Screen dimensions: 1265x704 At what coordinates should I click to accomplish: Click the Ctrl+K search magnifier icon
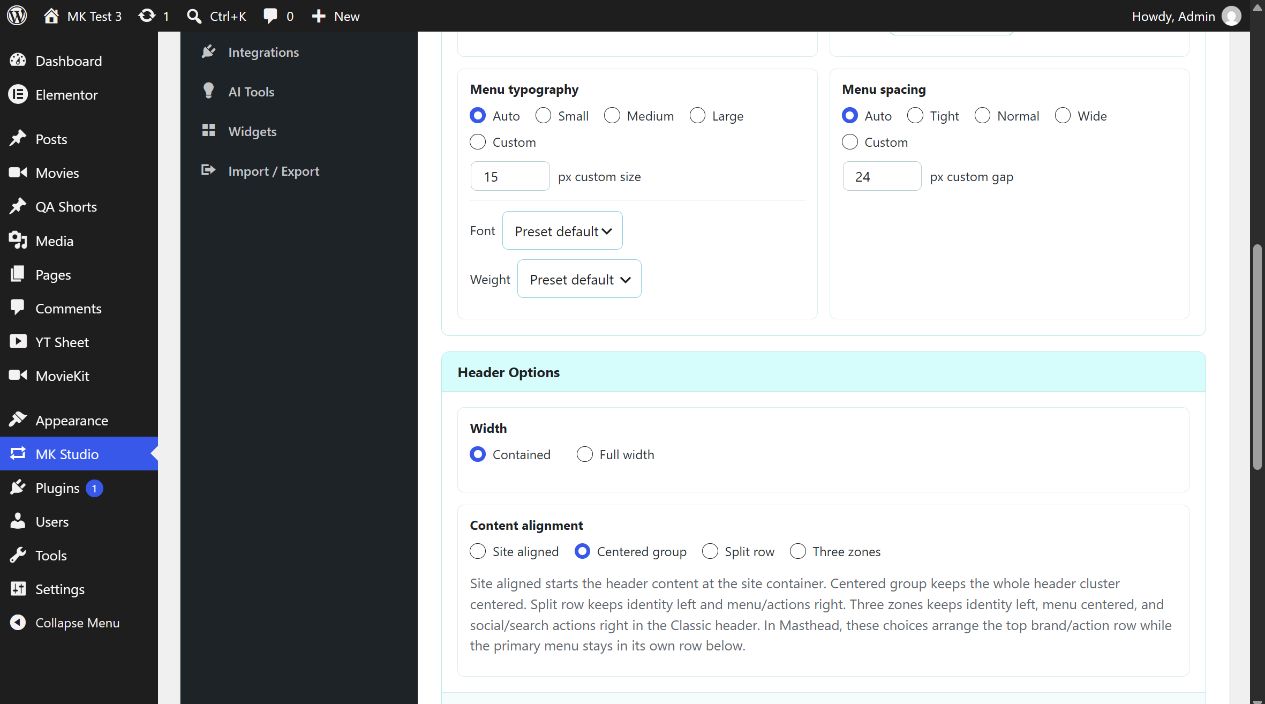coord(195,16)
